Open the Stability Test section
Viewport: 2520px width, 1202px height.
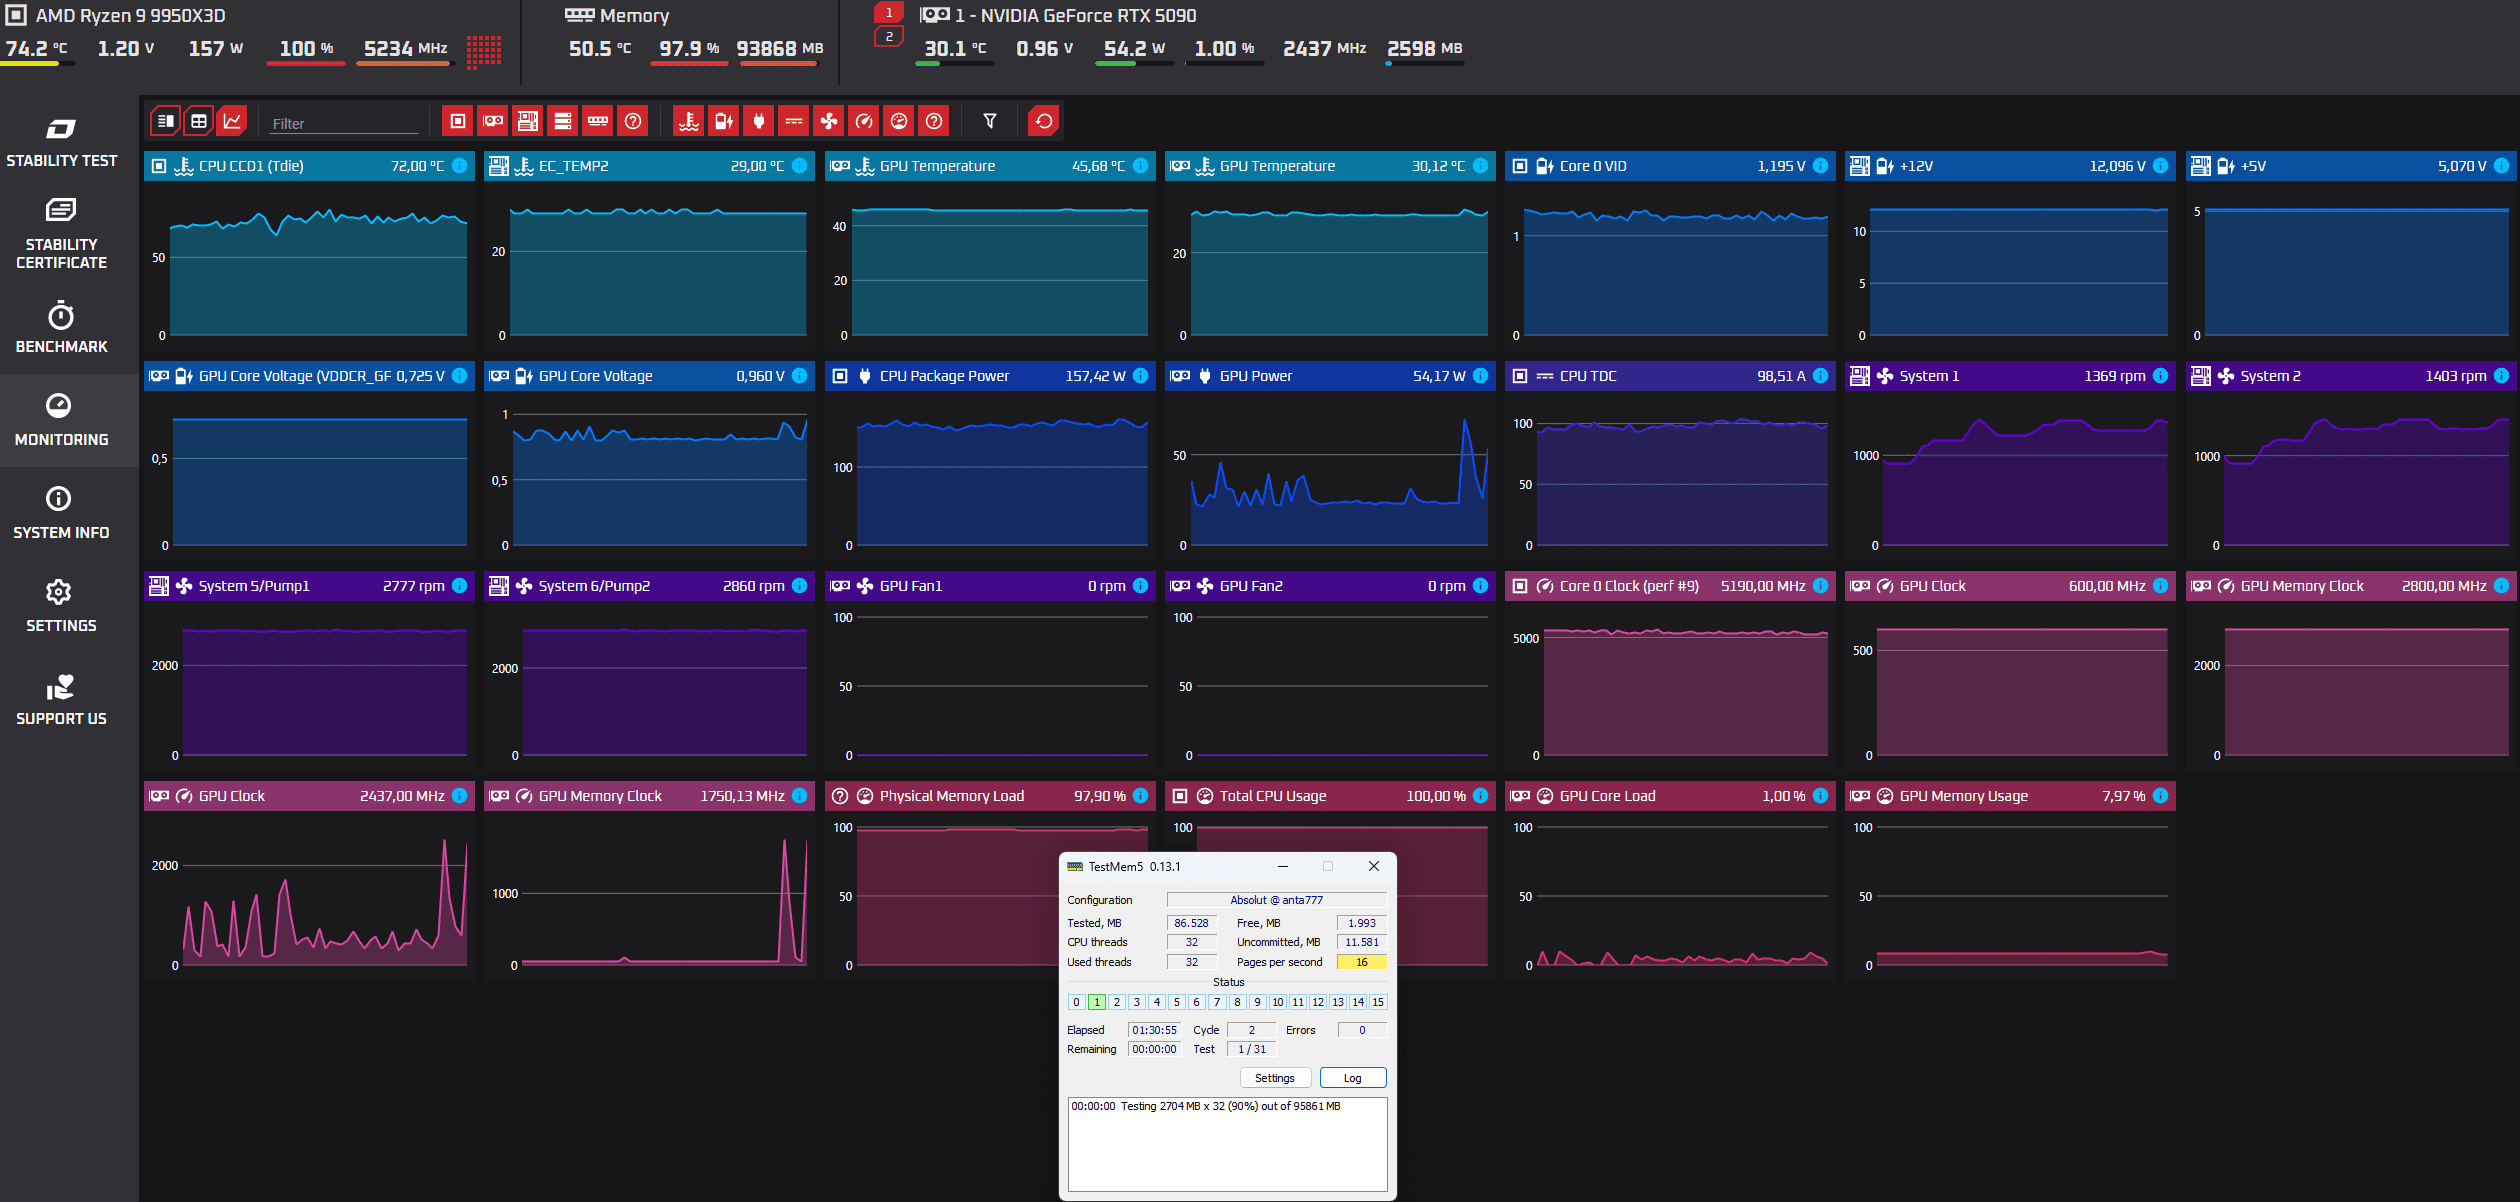click(61, 143)
